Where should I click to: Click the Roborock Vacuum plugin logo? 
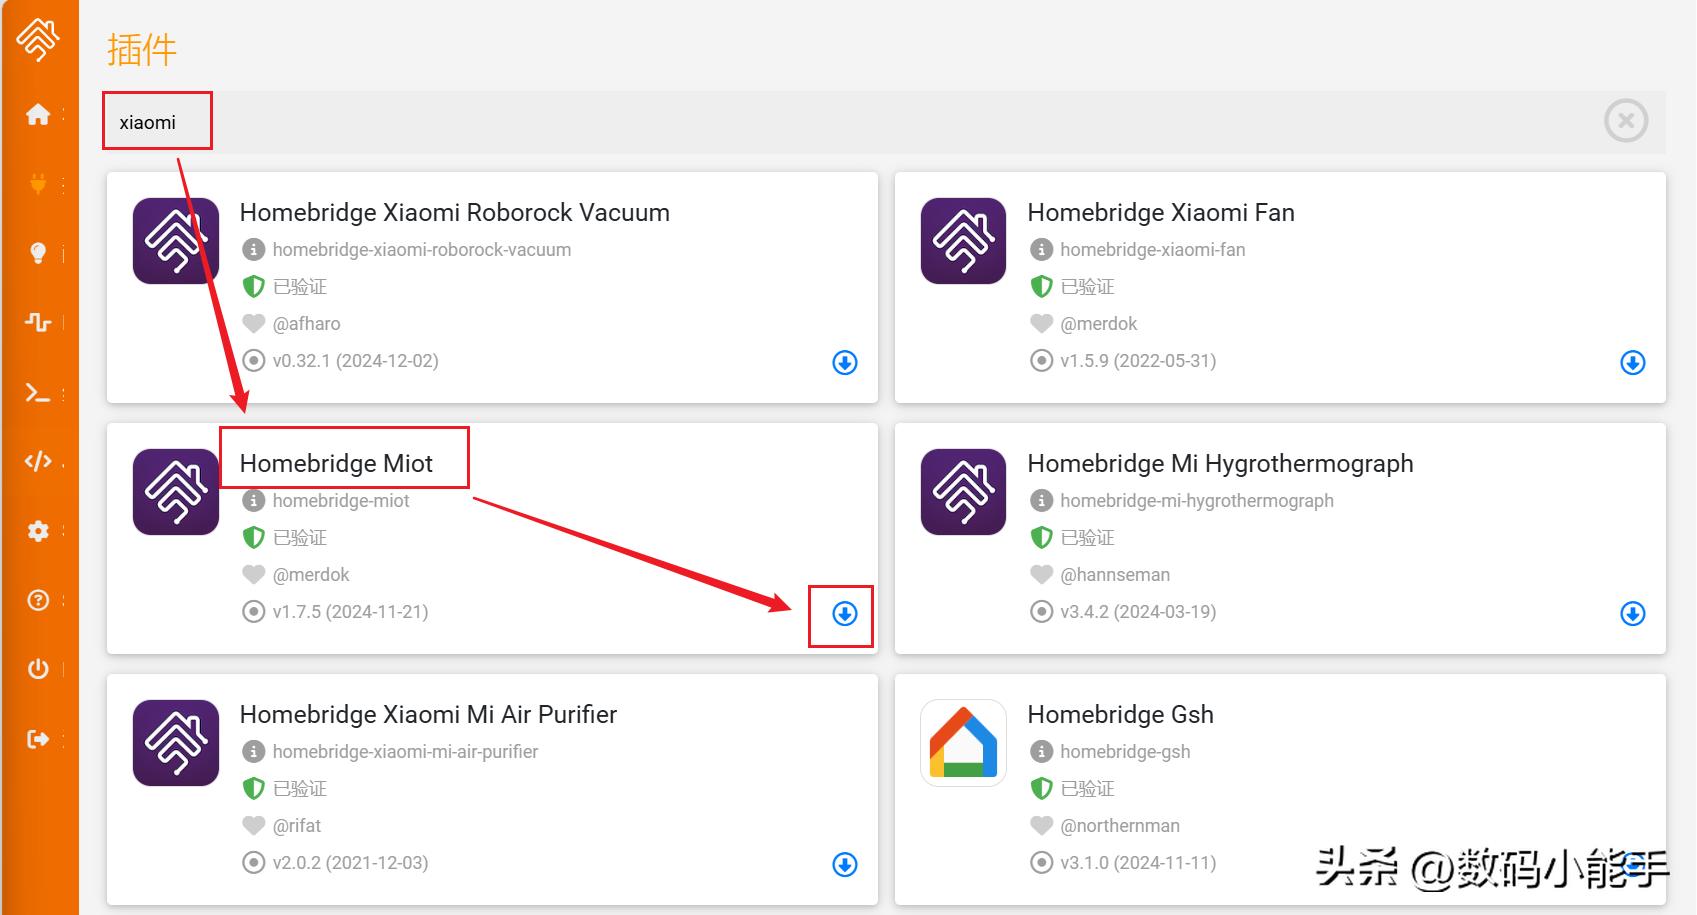(176, 241)
